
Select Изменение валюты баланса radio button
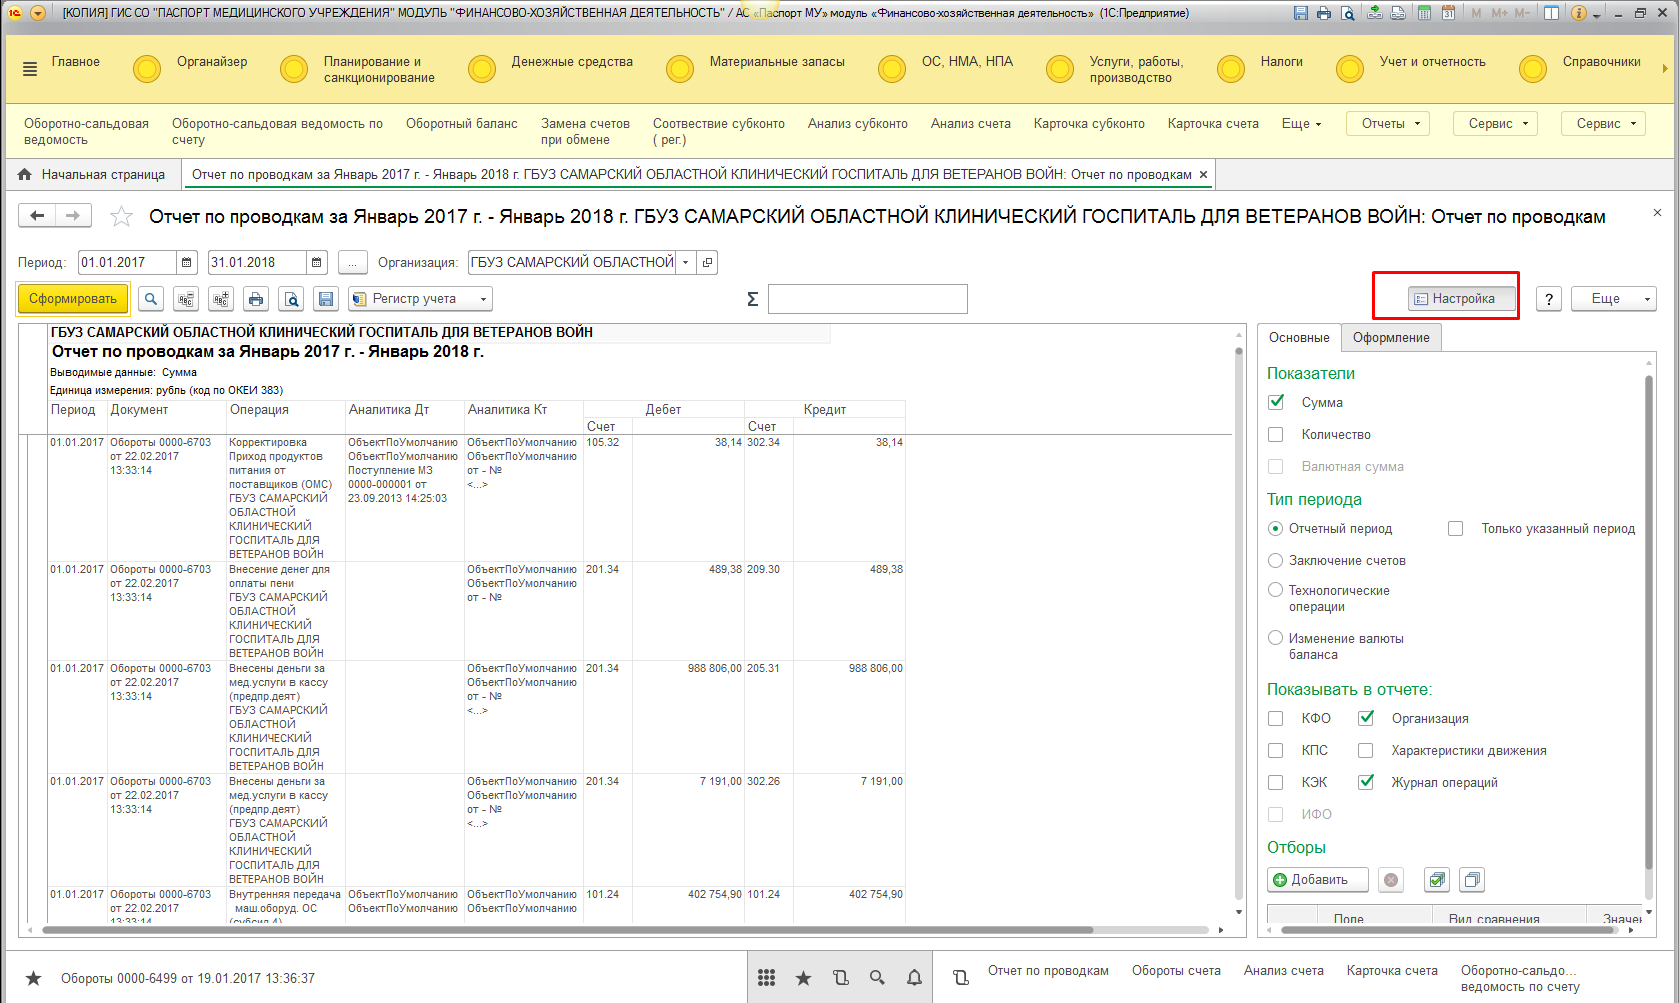tap(1275, 638)
